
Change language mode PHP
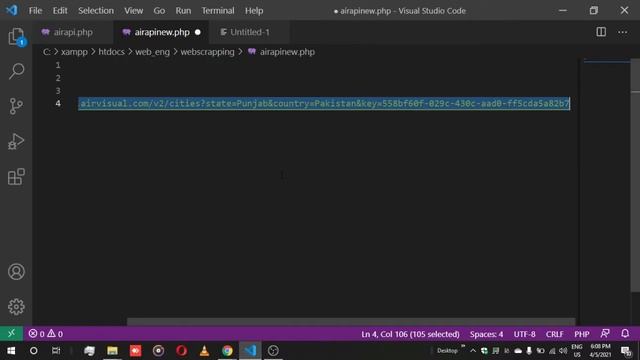click(x=582, y=334)
